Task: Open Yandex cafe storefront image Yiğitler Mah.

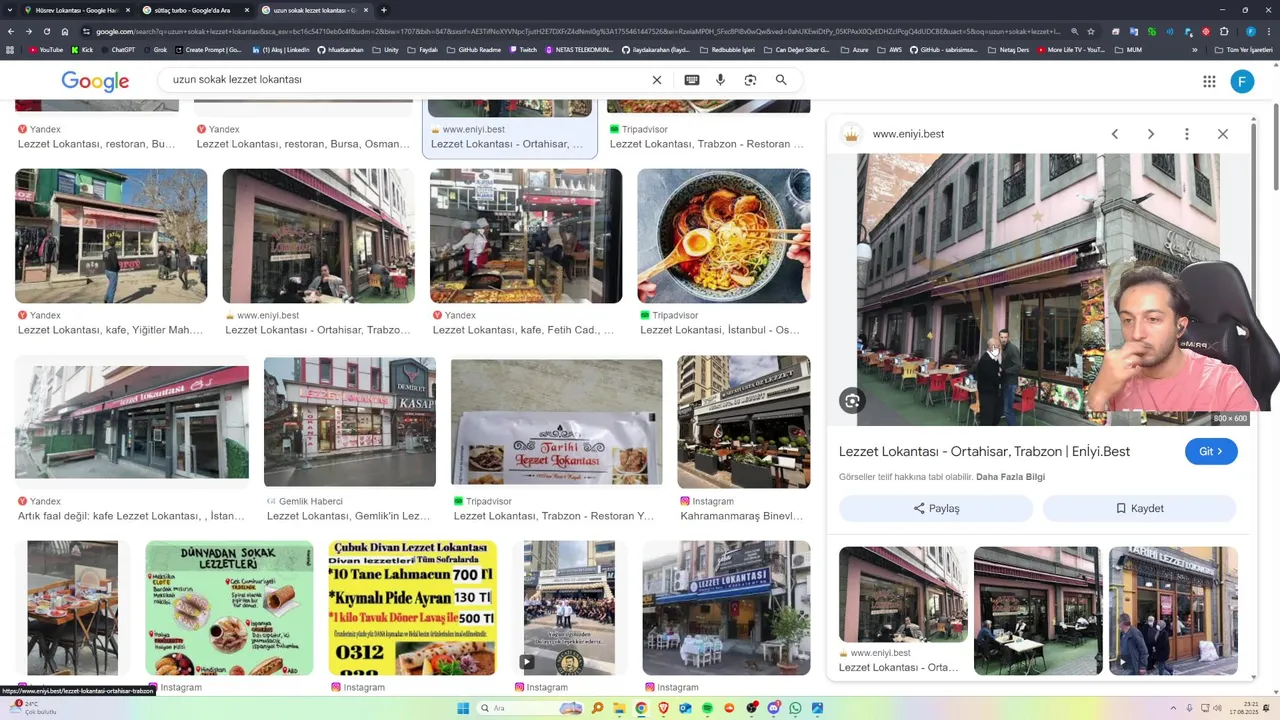Action: [x=111, y=236]
